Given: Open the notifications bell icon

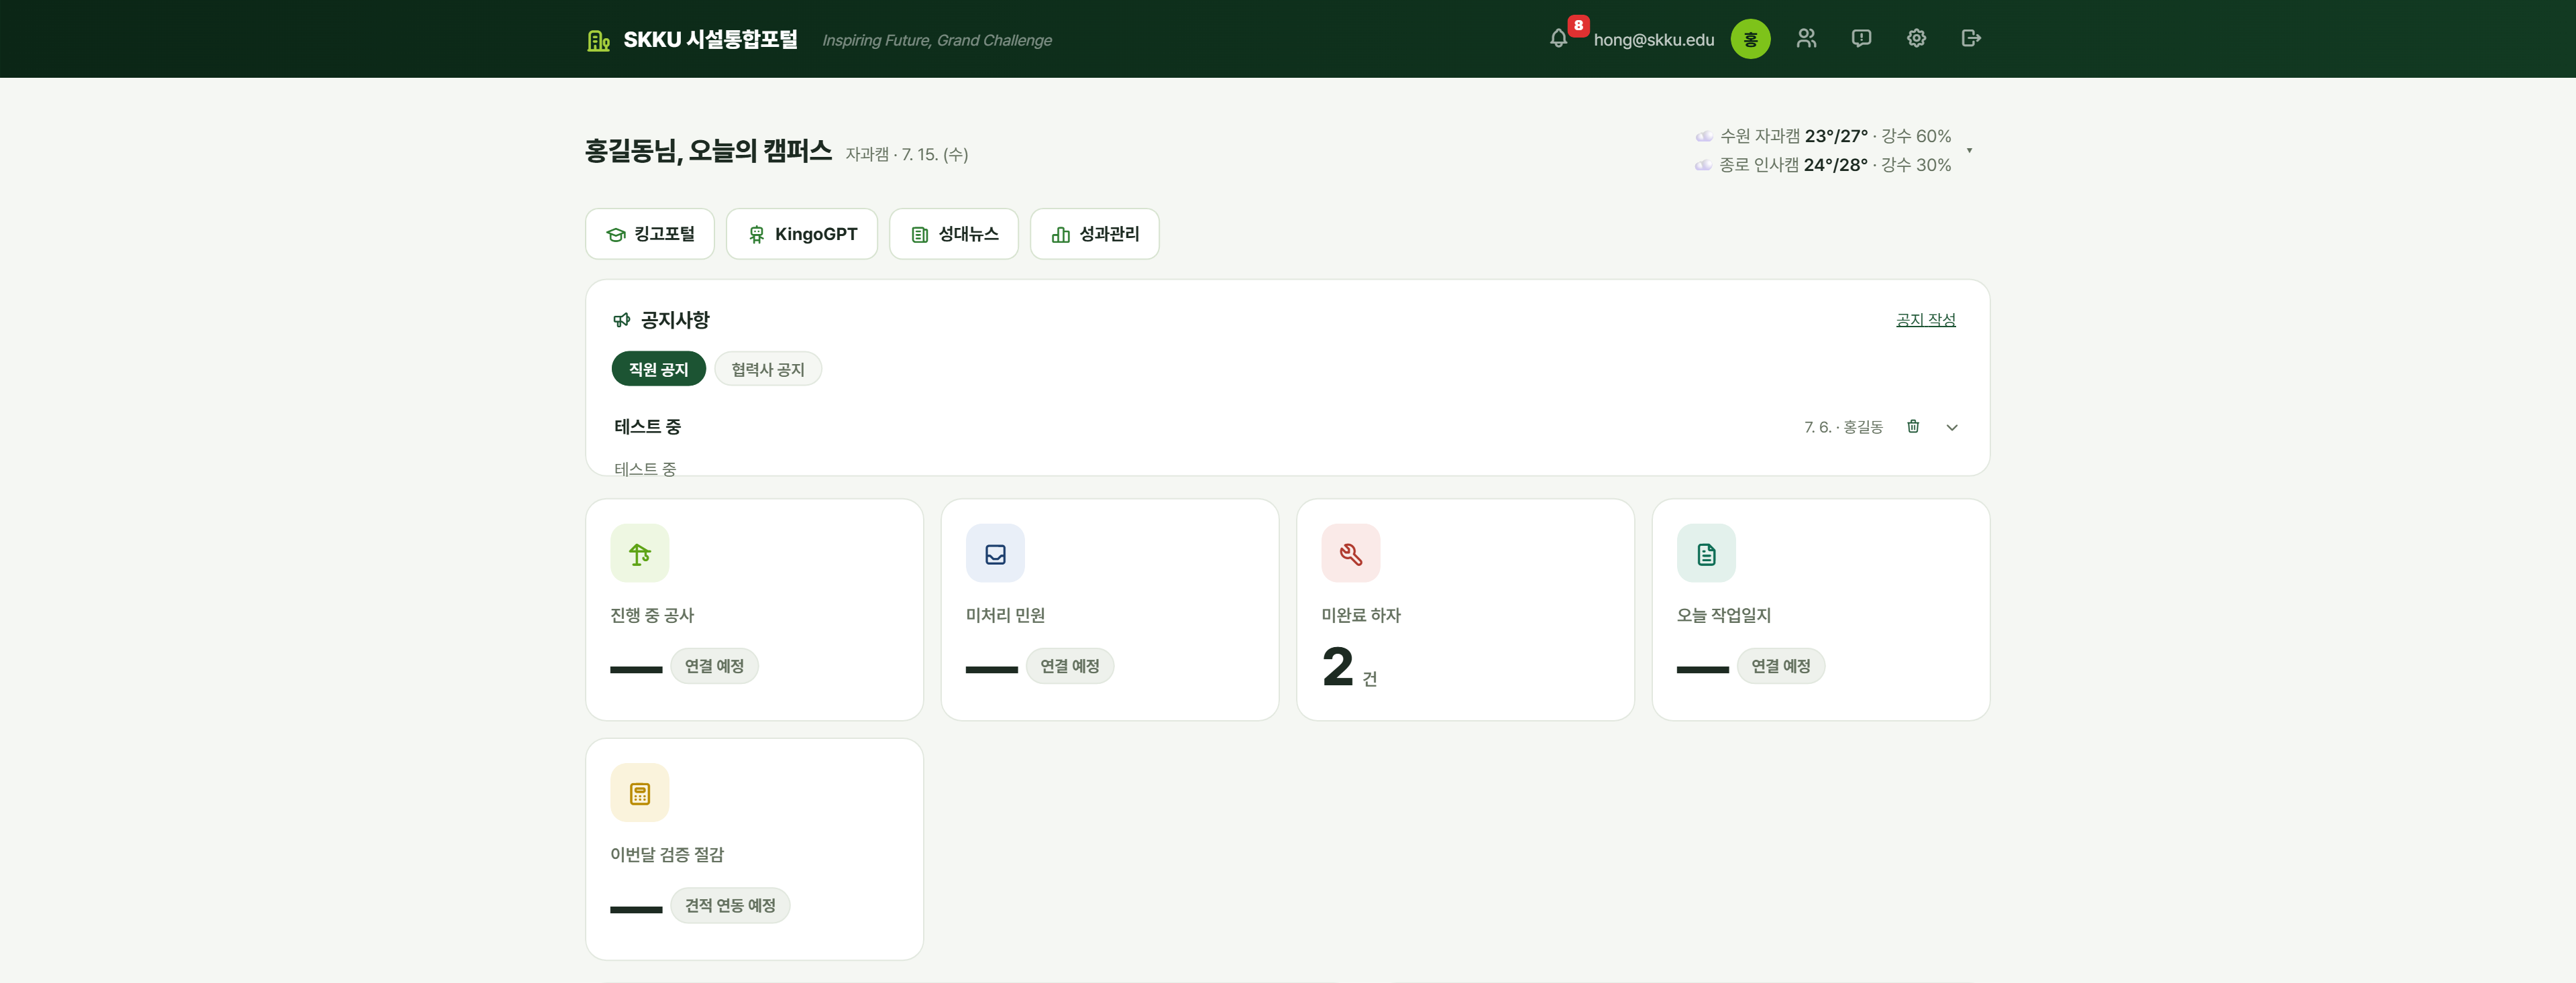Looking at the screenshot, I should [x=1558, y=39].
